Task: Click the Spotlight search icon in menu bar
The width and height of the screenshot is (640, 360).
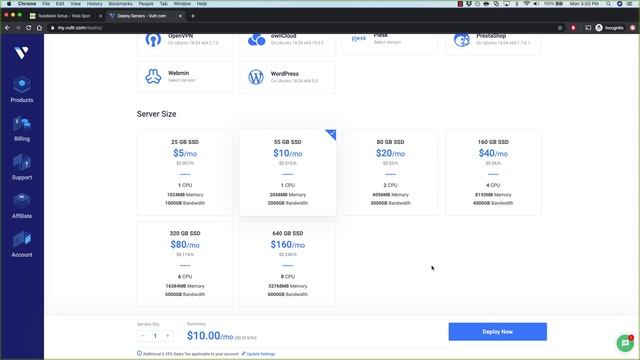Action: tap(608, 4)
